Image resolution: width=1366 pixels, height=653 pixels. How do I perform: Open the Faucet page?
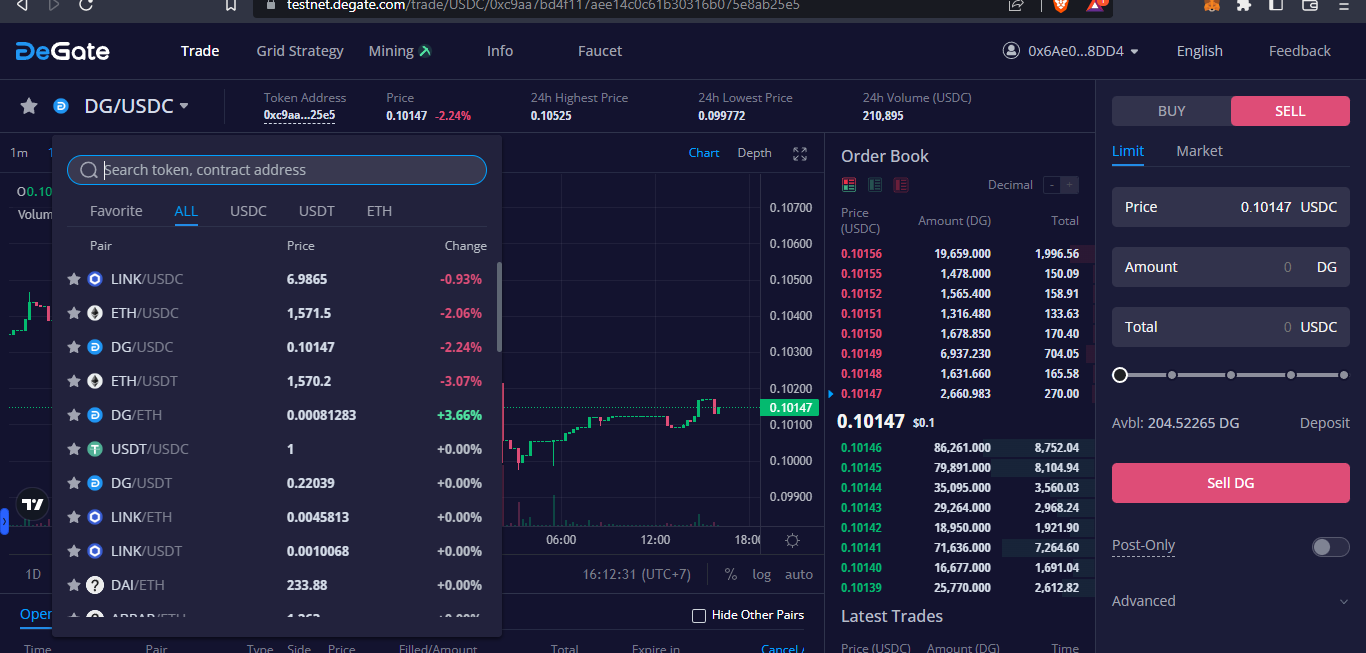(x=600, y=51)
